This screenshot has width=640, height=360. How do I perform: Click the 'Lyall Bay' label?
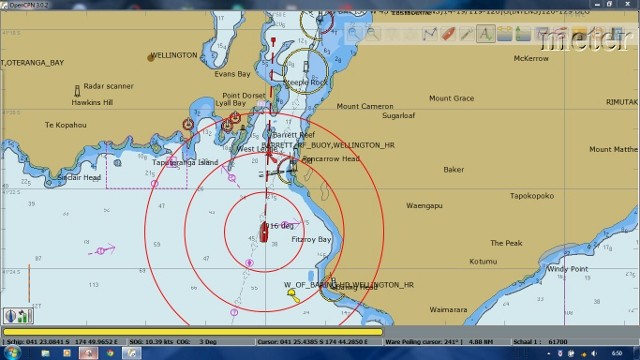coord(231,103)
